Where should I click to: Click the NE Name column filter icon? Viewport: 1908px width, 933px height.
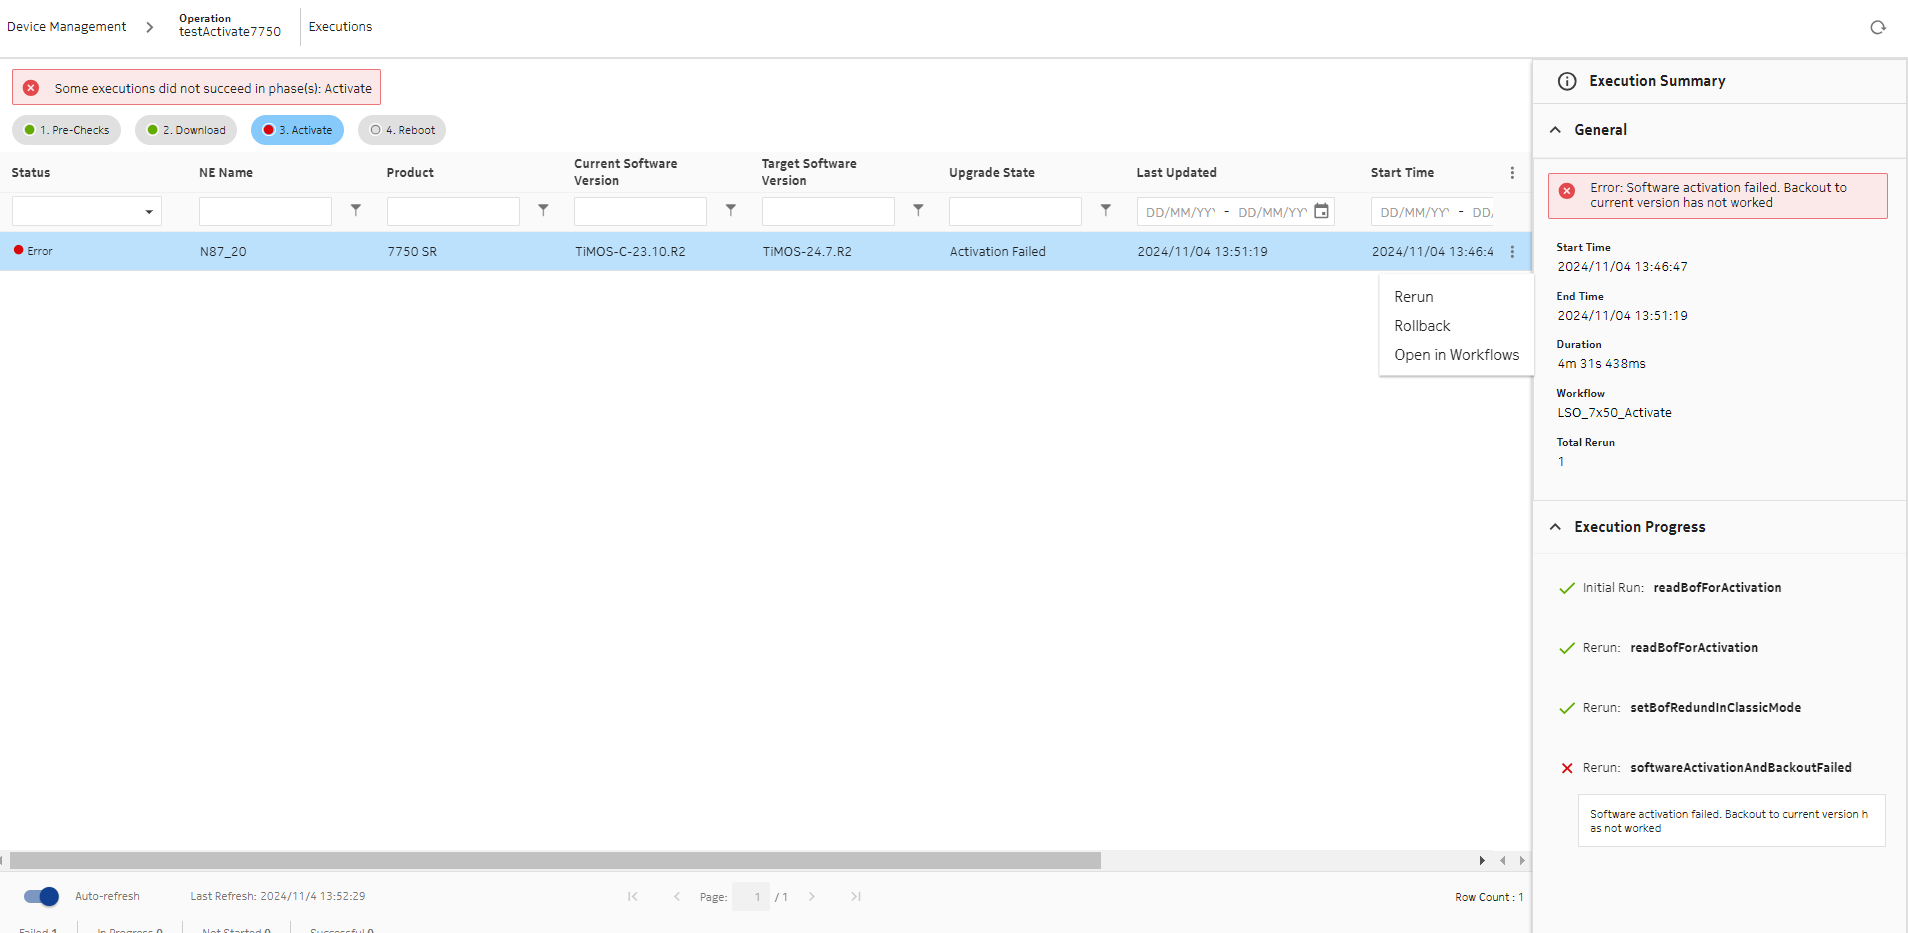point(355,210)
